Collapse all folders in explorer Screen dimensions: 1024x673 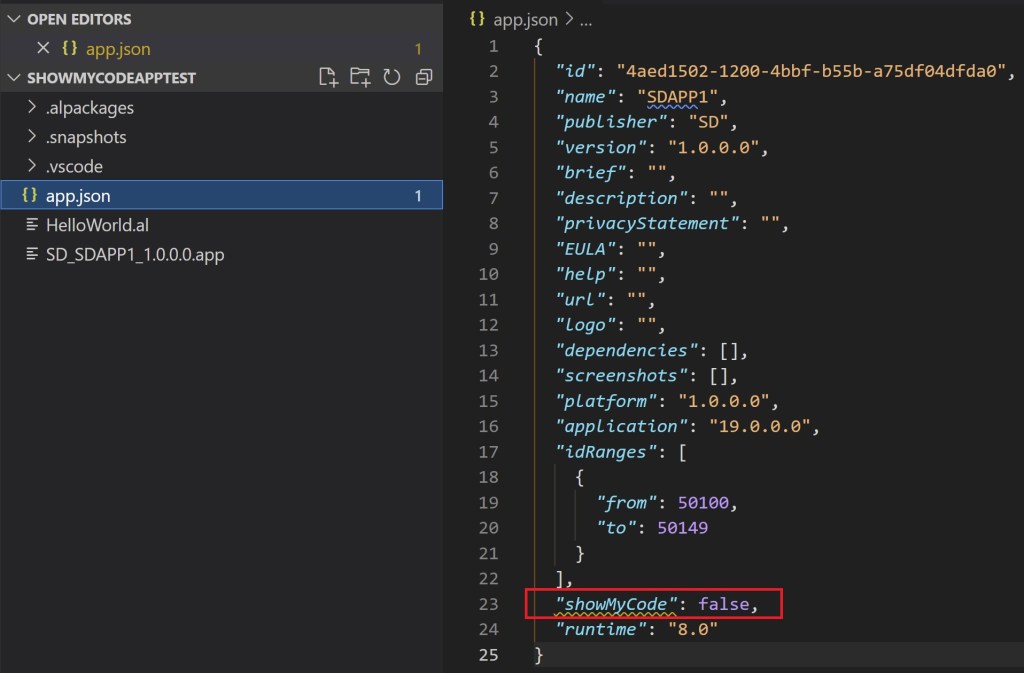point(423,77)
